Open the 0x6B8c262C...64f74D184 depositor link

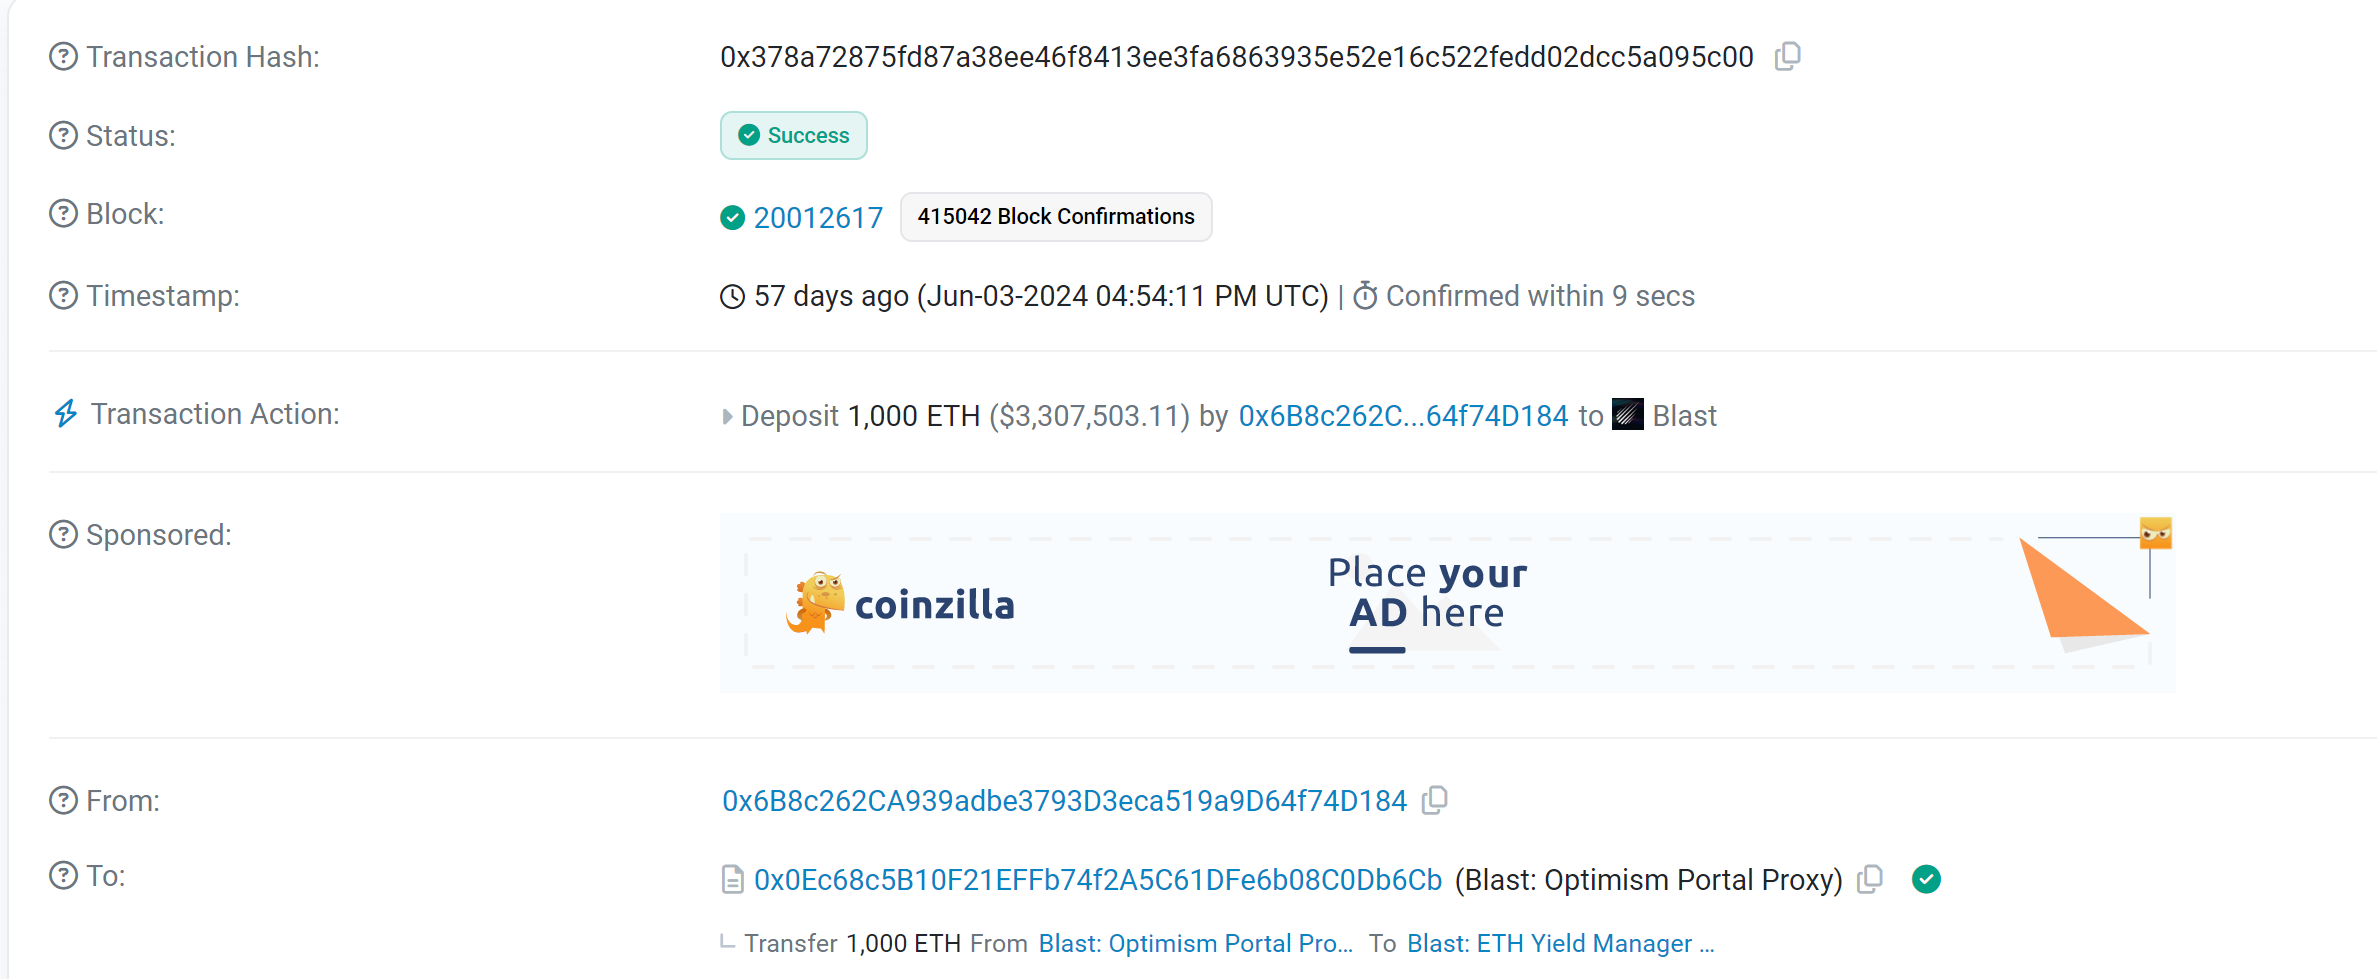click(1403, 416)
